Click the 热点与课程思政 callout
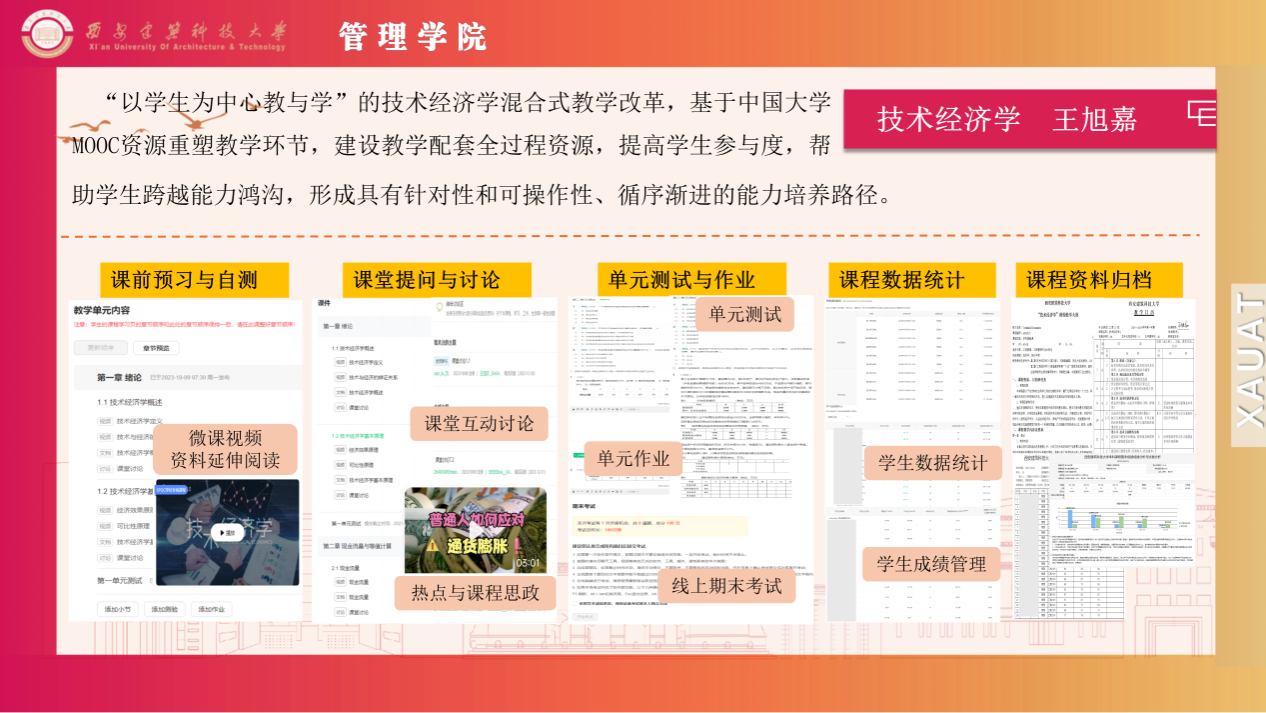The width and height of the screenshot is (1266, 713). (475, 592)
